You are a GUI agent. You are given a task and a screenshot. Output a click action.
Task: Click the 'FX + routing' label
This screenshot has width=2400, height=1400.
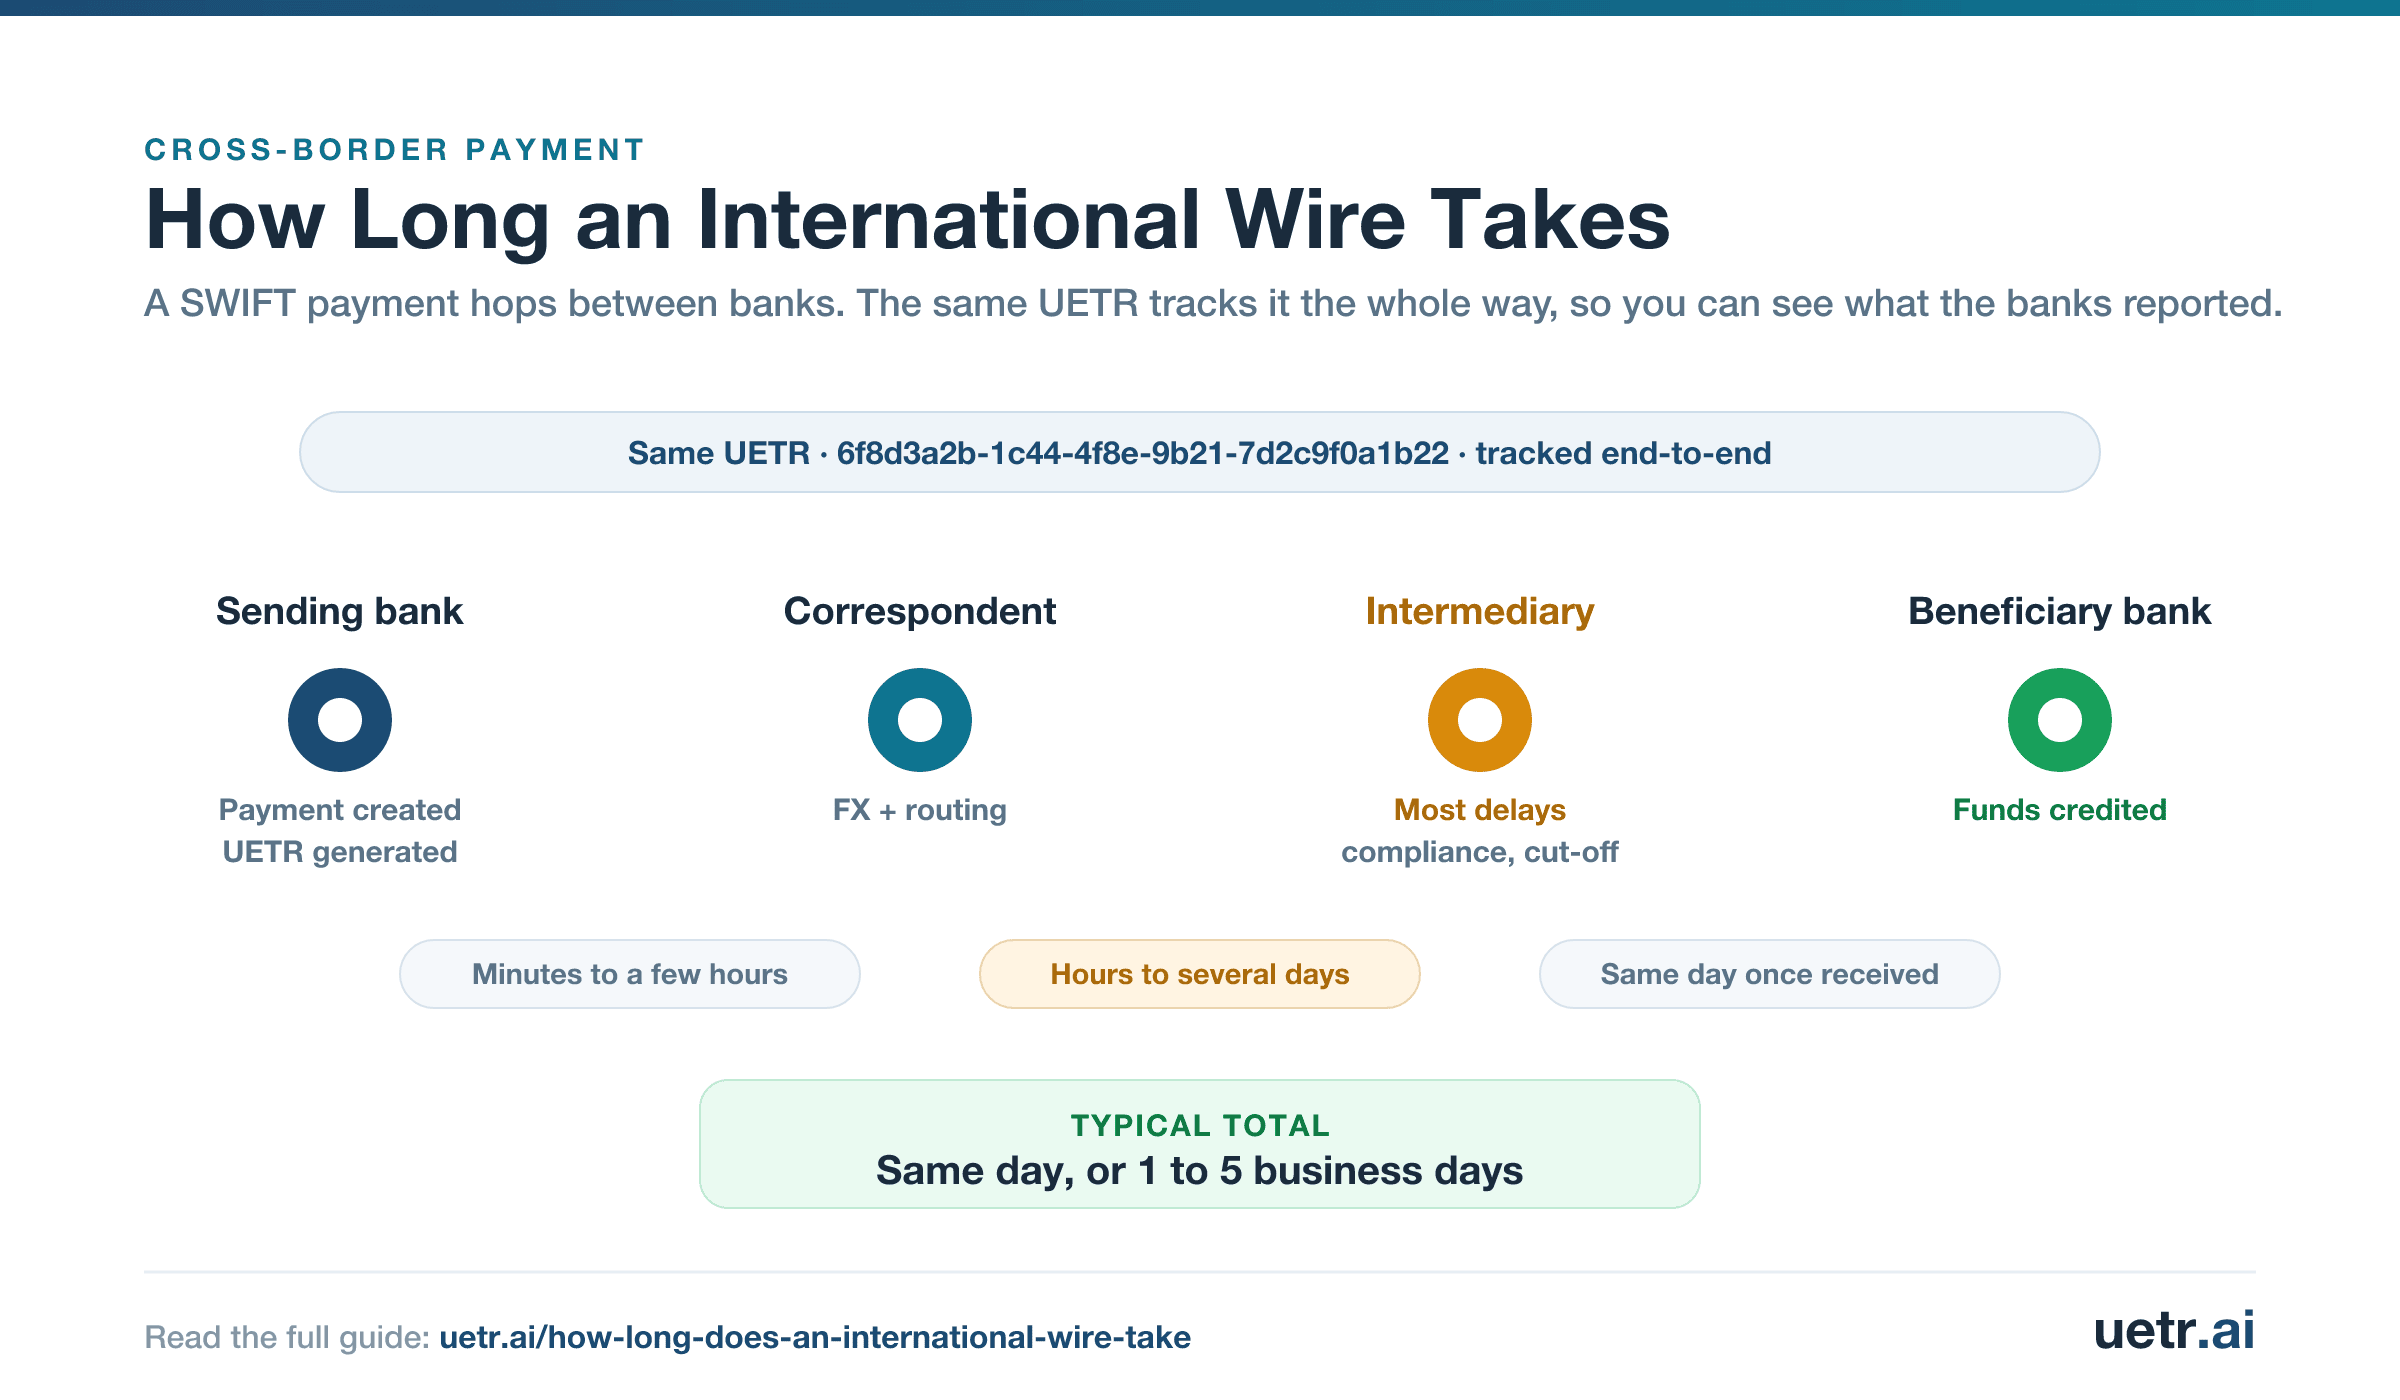point(920,809)
